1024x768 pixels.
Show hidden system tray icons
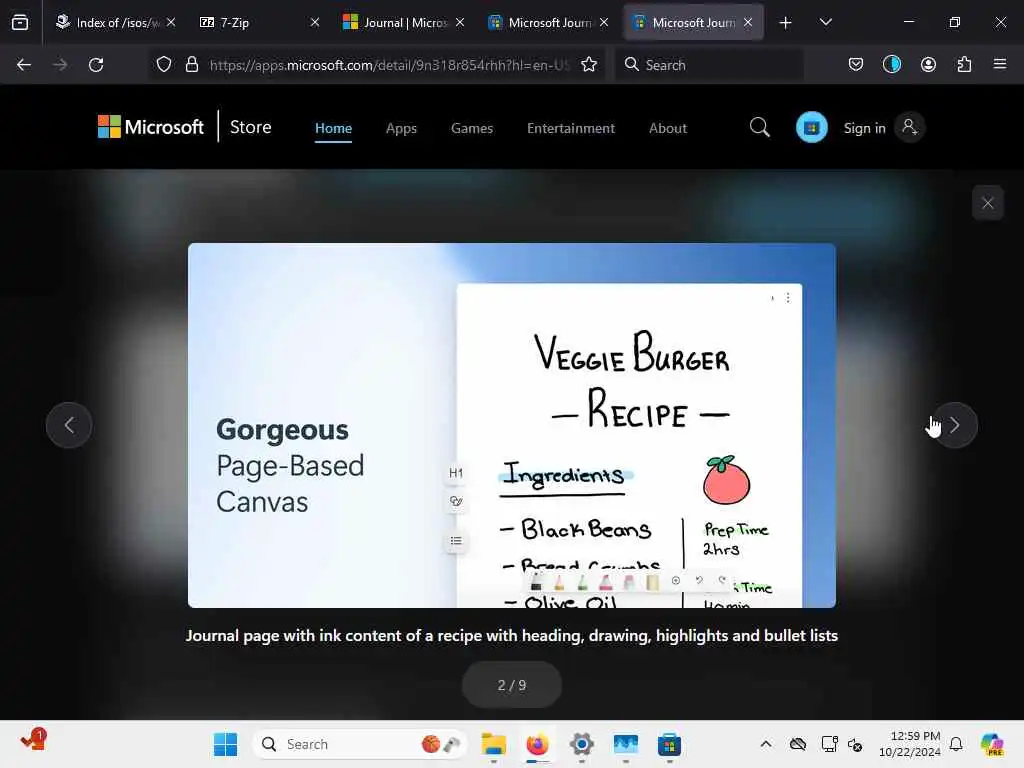point(766,744)
